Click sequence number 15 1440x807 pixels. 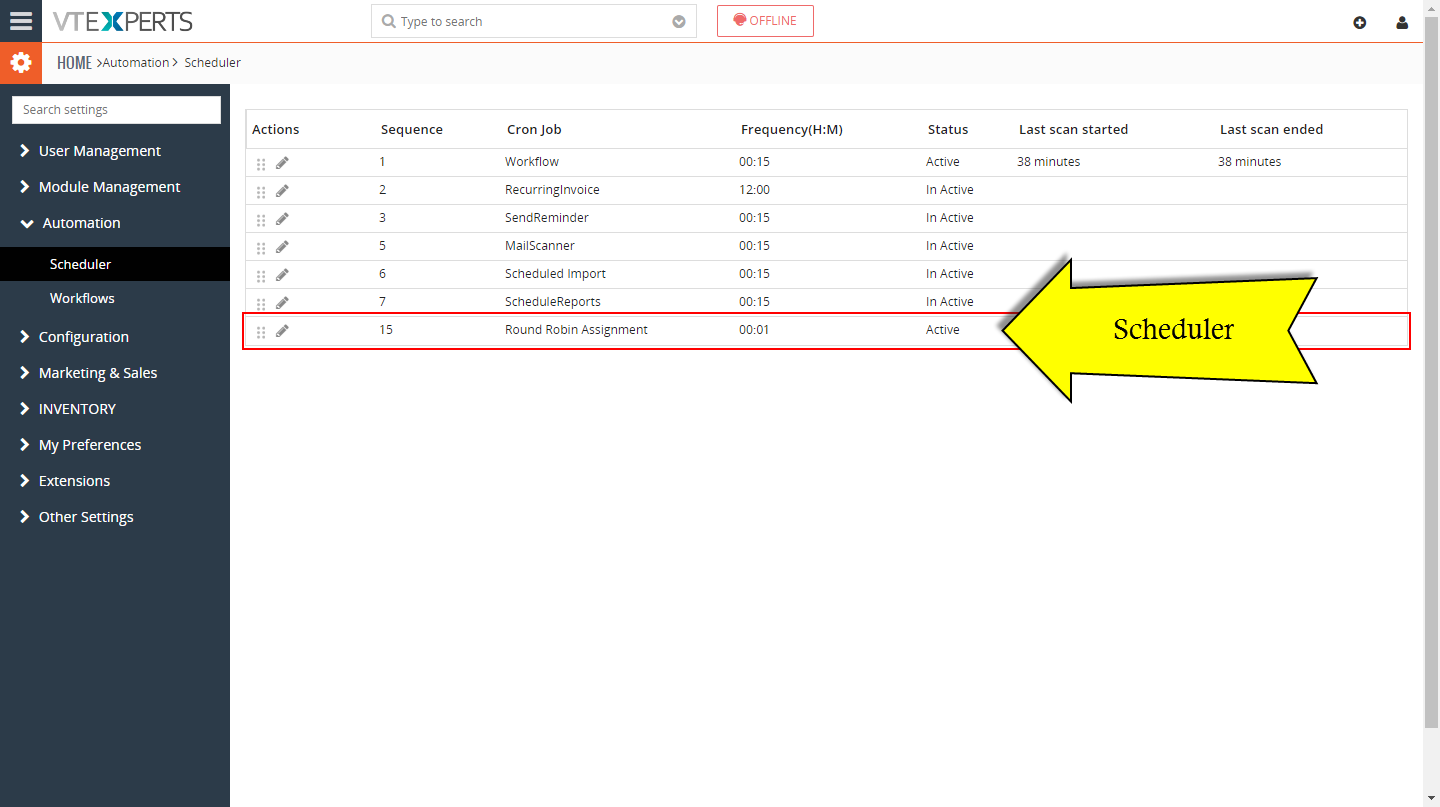386,329
